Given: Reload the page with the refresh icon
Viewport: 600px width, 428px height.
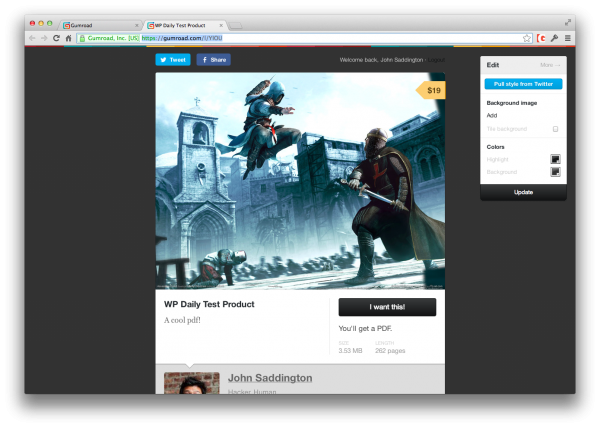Looking at the screenshot, I should 56,38.
